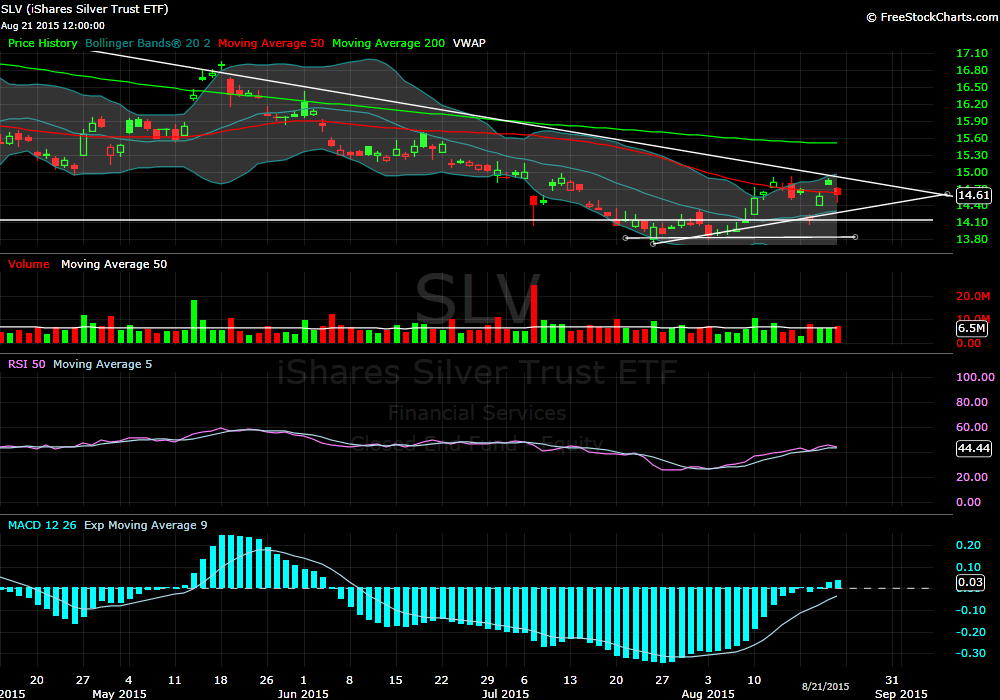The width and height of the screenshot is (1000, 700).
Task: Open the FreeStockCharts.com copyright link
Action: point(932,17)
